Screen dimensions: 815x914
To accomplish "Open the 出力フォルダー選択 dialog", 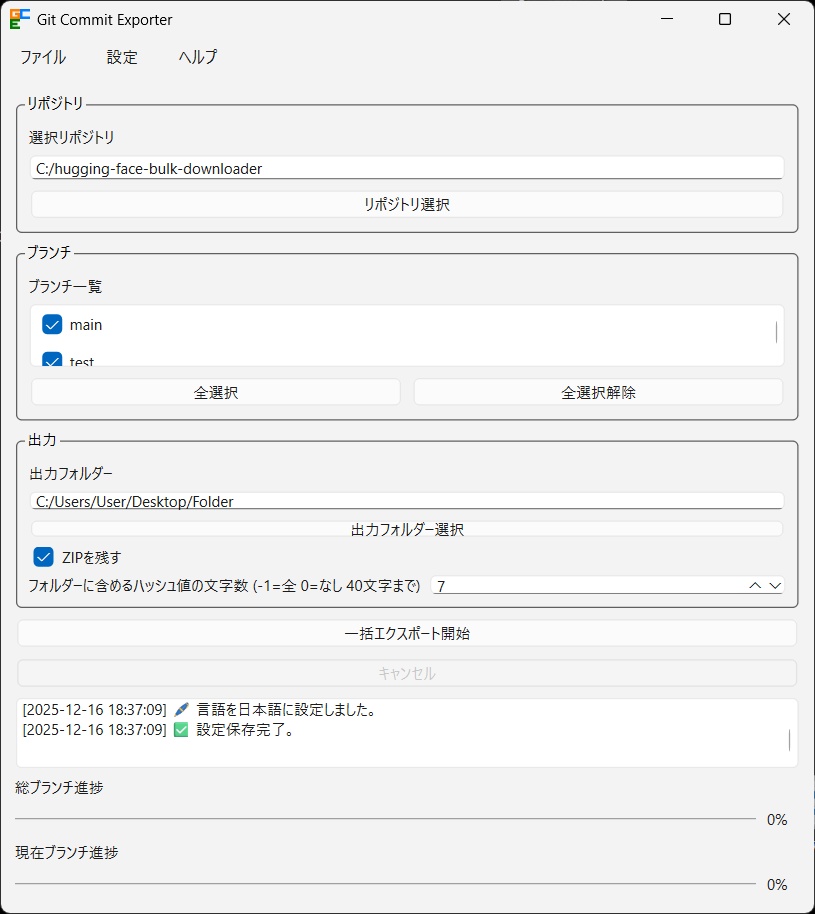I will [x=407, y=529].
